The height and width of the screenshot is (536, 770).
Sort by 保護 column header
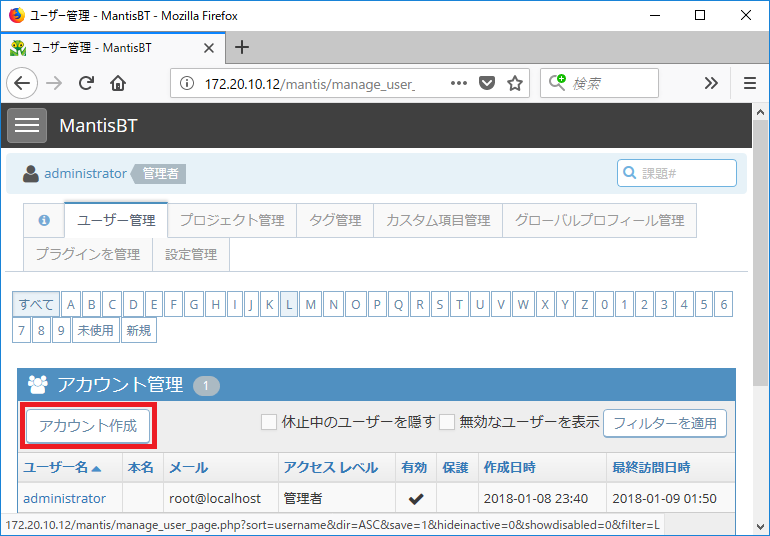(455, 467)
